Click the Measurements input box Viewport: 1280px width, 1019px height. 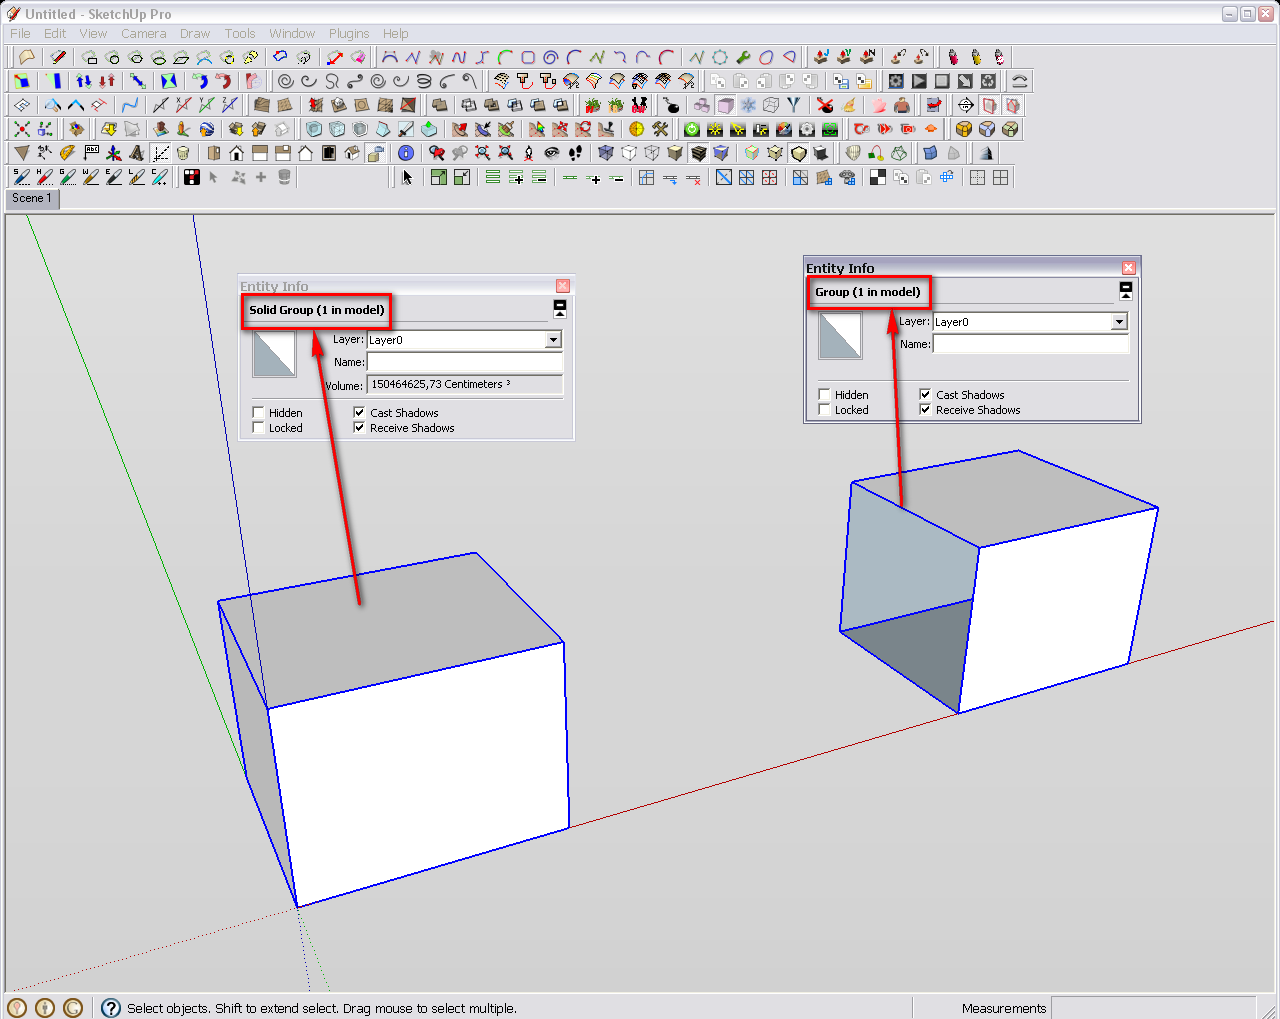click(x=1153, y=1008)
